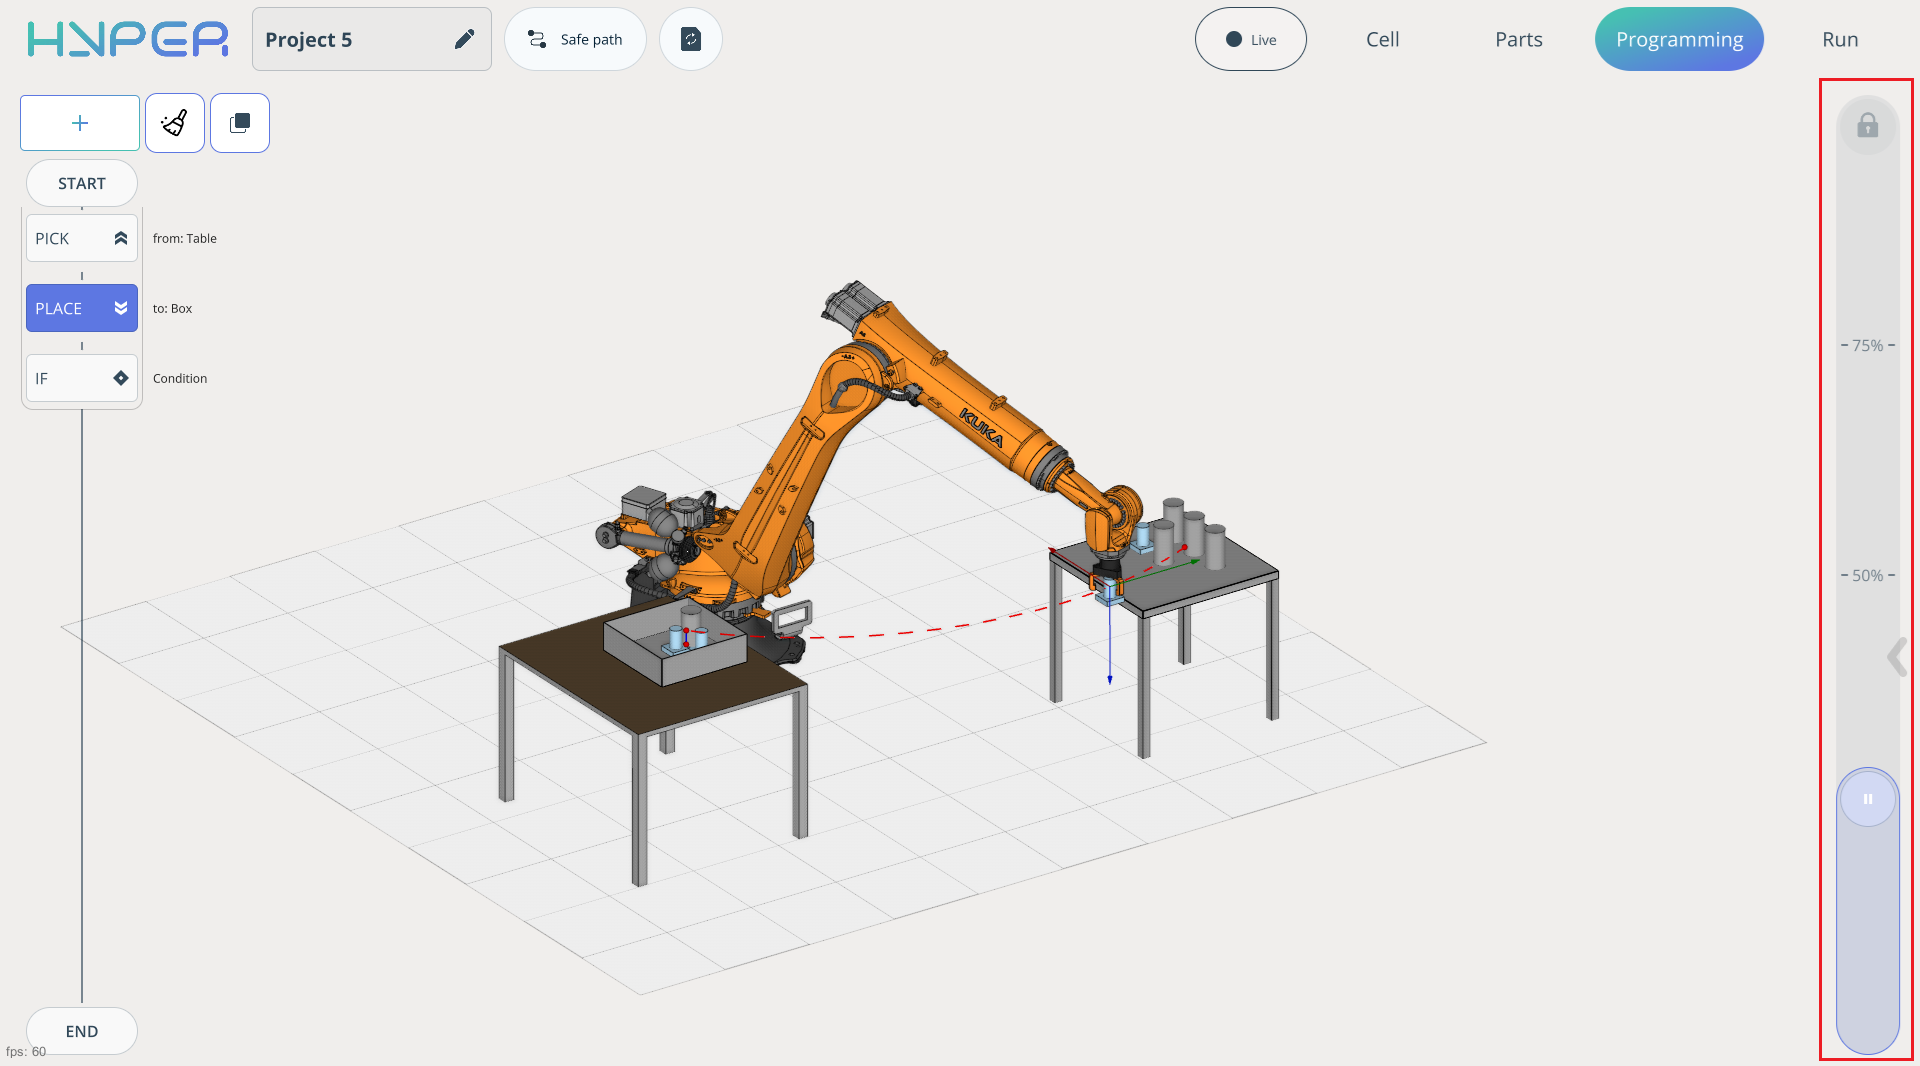Click the diamond icon on the IF block
1920x1066 pixels.
click(121, 378)
